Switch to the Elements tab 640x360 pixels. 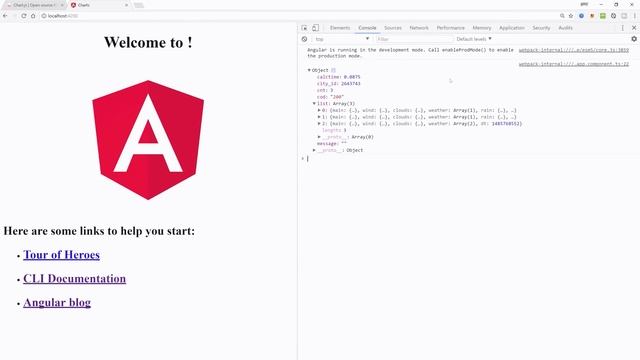coord(340,28)
